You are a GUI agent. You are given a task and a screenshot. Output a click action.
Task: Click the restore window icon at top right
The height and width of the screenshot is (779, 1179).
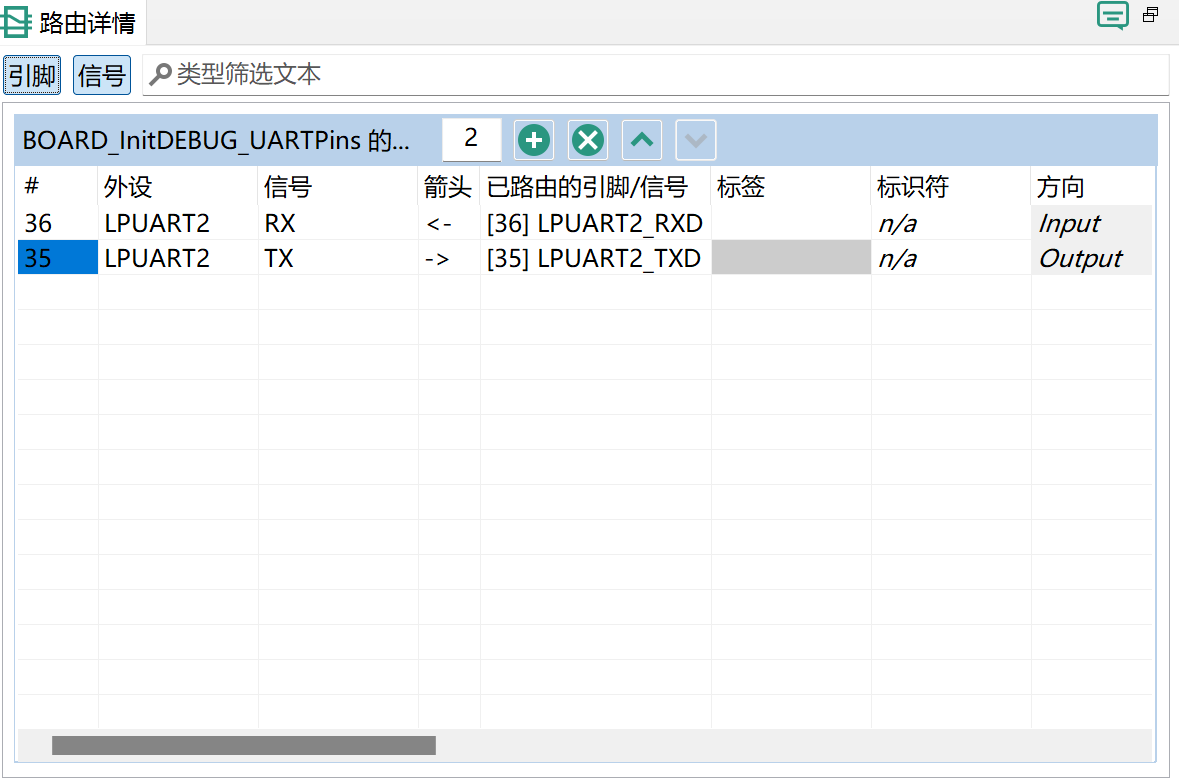click(1151, 15)
